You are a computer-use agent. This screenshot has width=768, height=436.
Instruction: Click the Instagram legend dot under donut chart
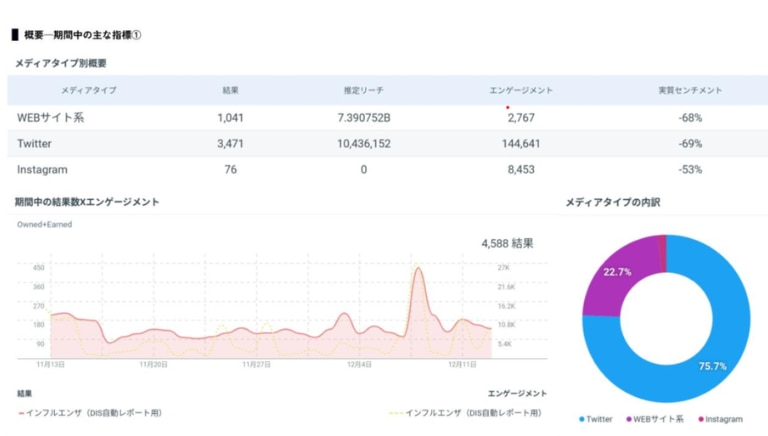(x=698, y=419)
